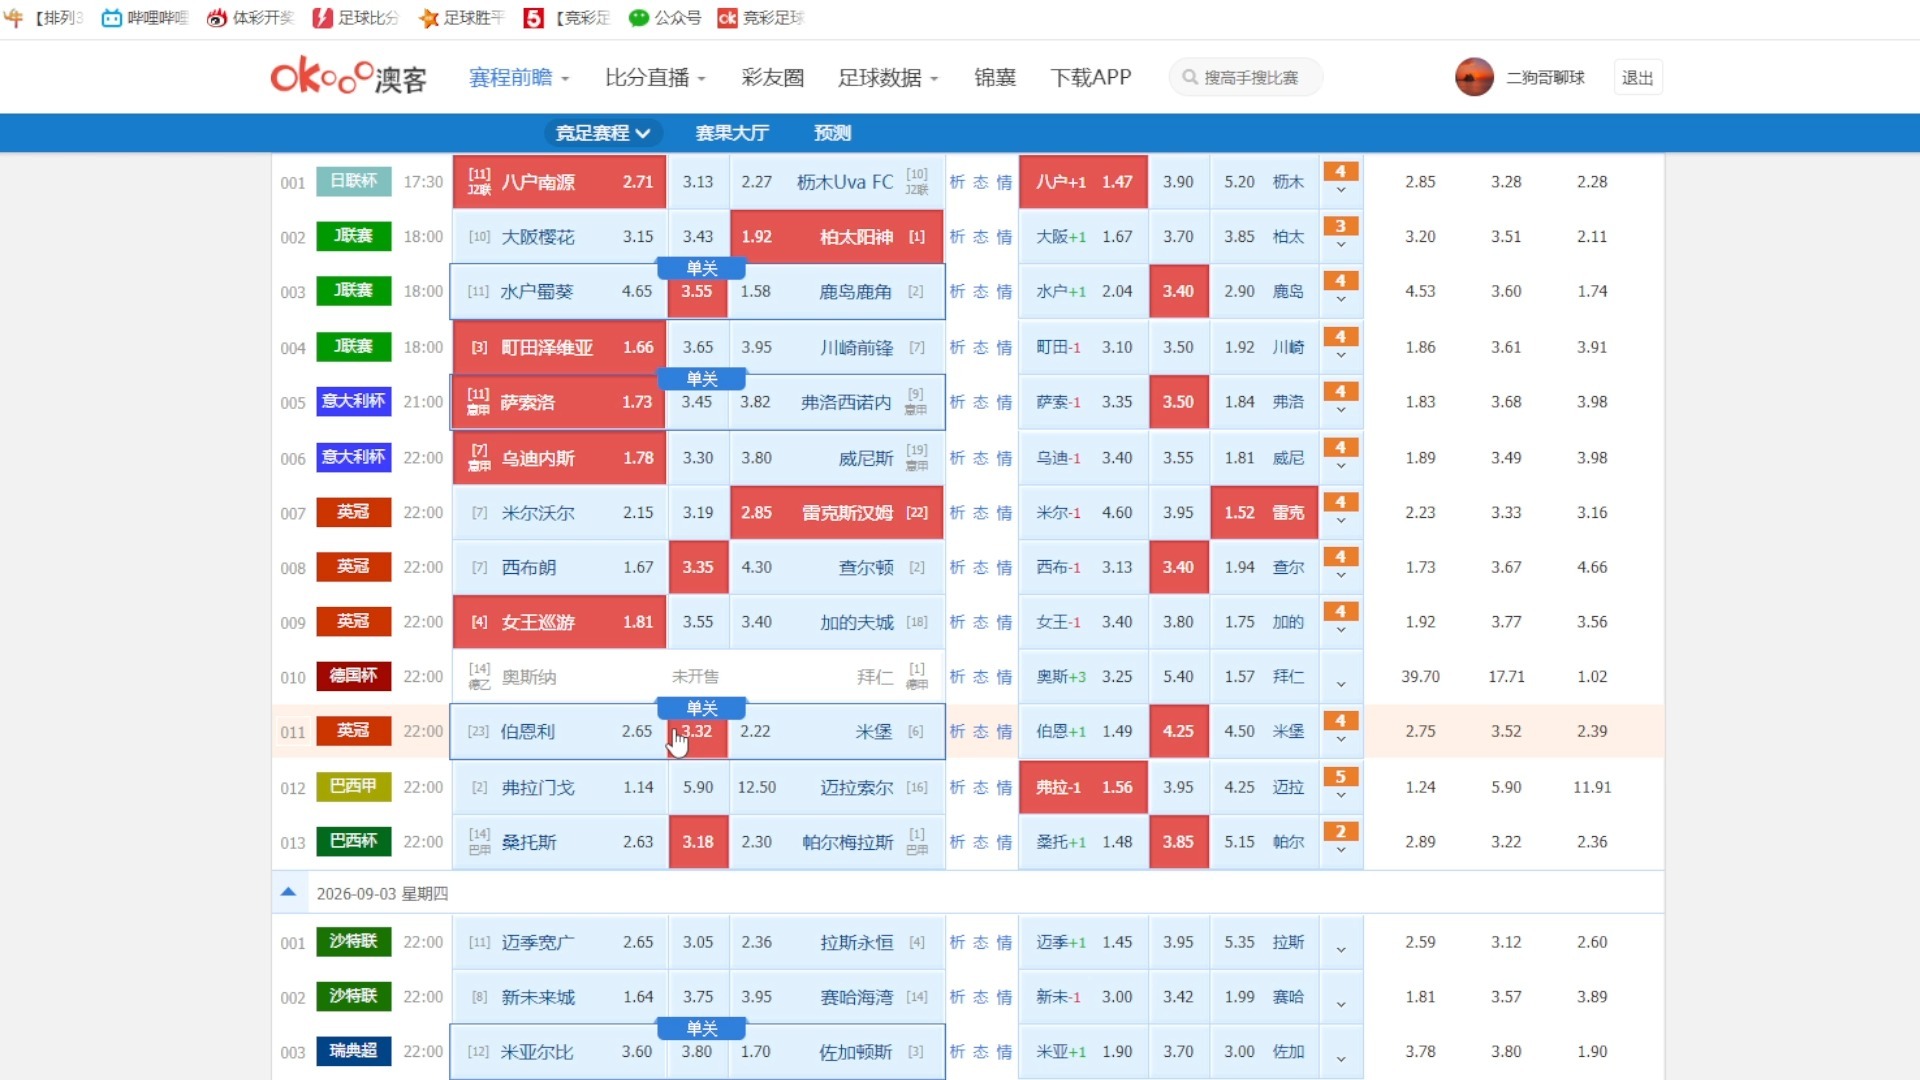The height and width of the screenshot is (1080, 1920).
Task: Open the 哔哩哔哩 bookmark icon
Action: coord(112,18)
